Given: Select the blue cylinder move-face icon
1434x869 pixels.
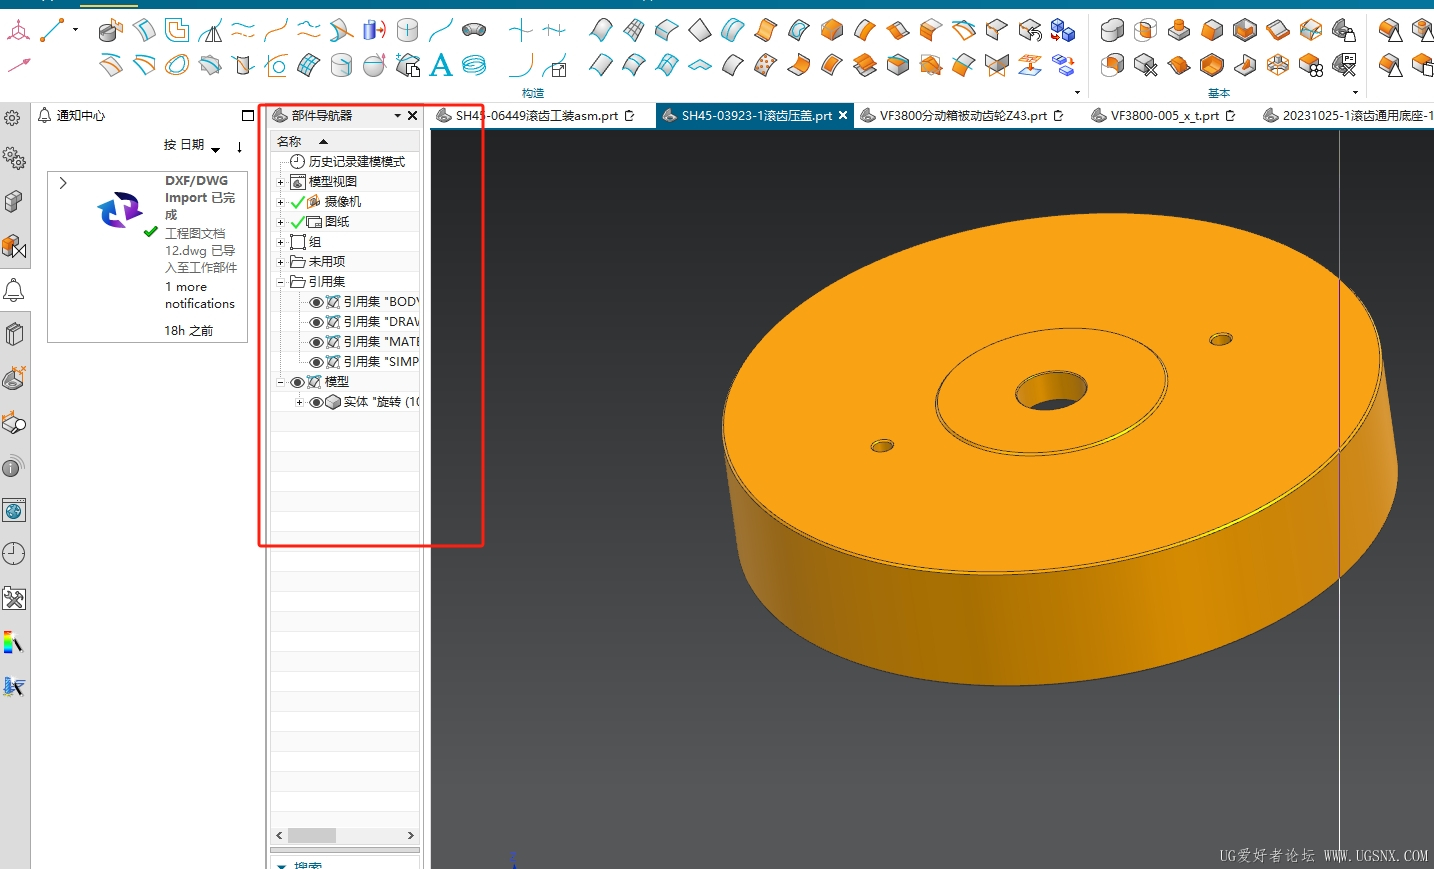Looking at the screenshot, I should click(374, 31).
